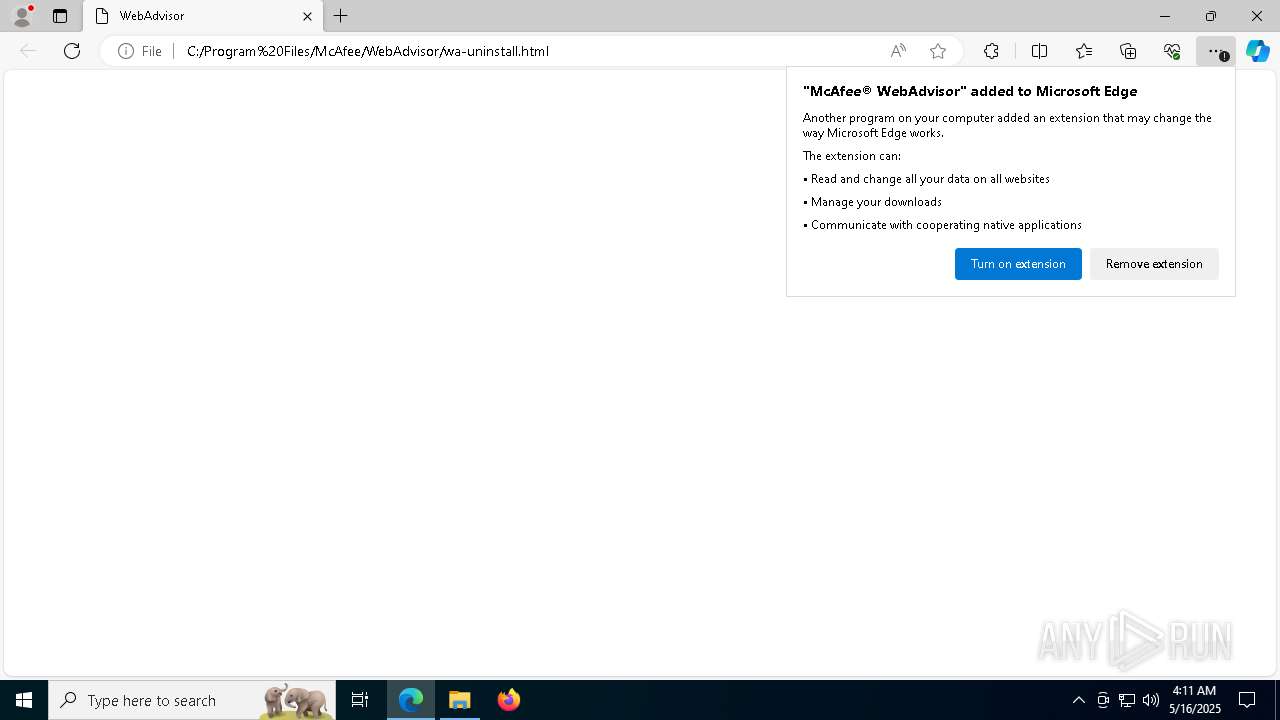Open the tab actions menu icon
This screenshot has height=720, width=1280.
60,16
